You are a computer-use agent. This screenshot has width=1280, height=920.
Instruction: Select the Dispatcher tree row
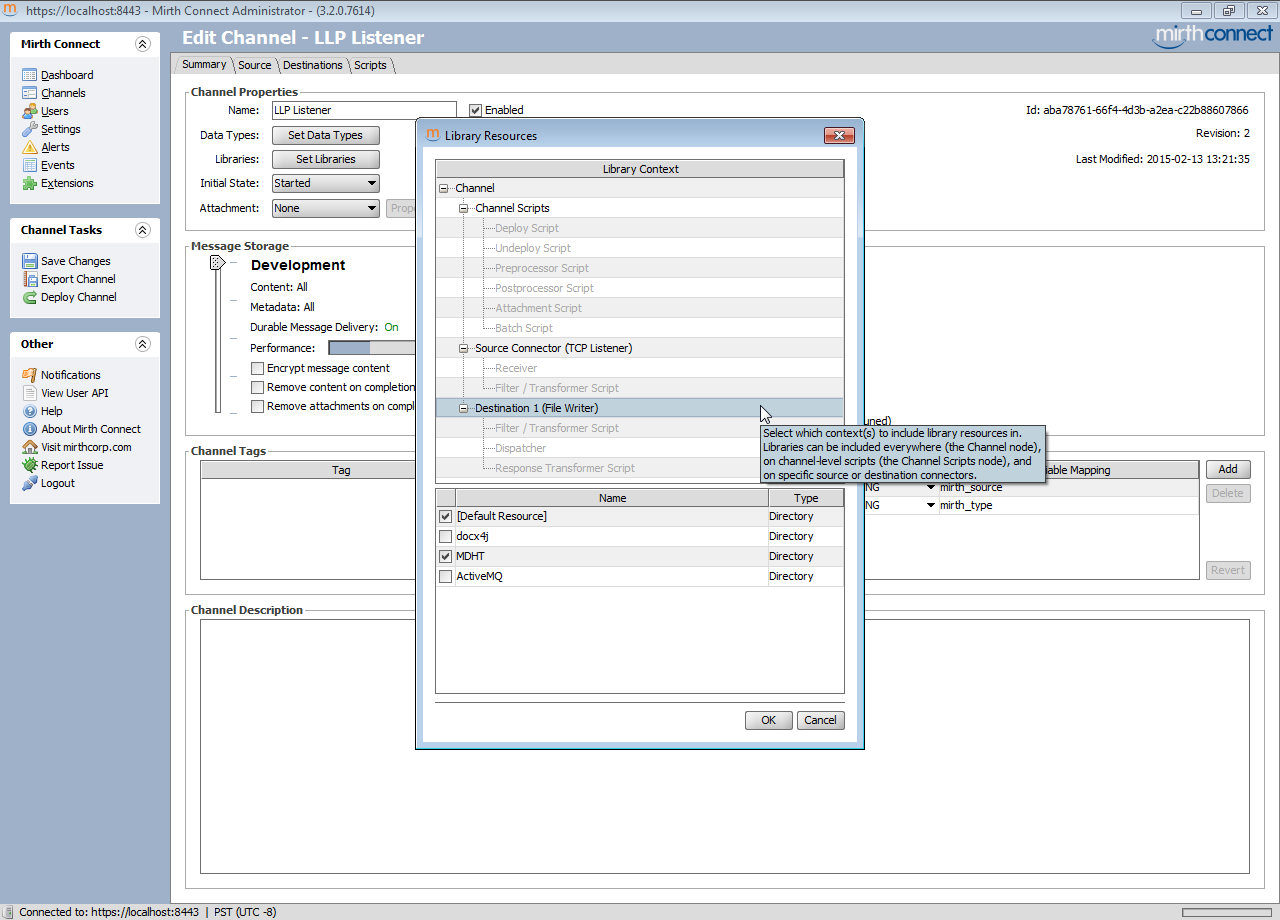[x=640, y=448]
